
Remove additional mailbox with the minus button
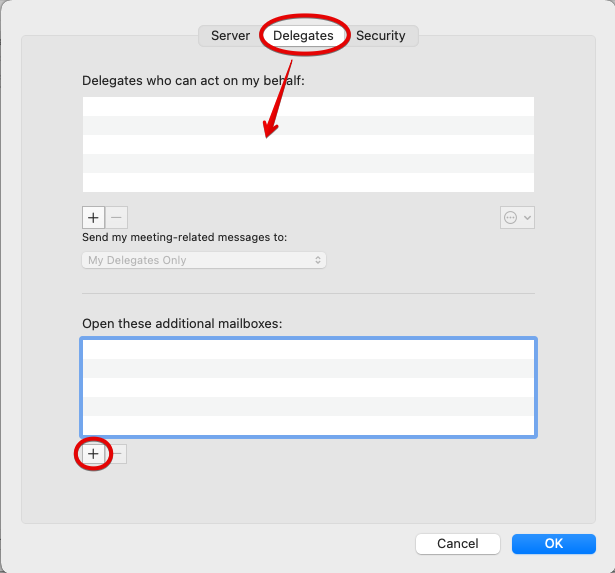click(117, 454)
